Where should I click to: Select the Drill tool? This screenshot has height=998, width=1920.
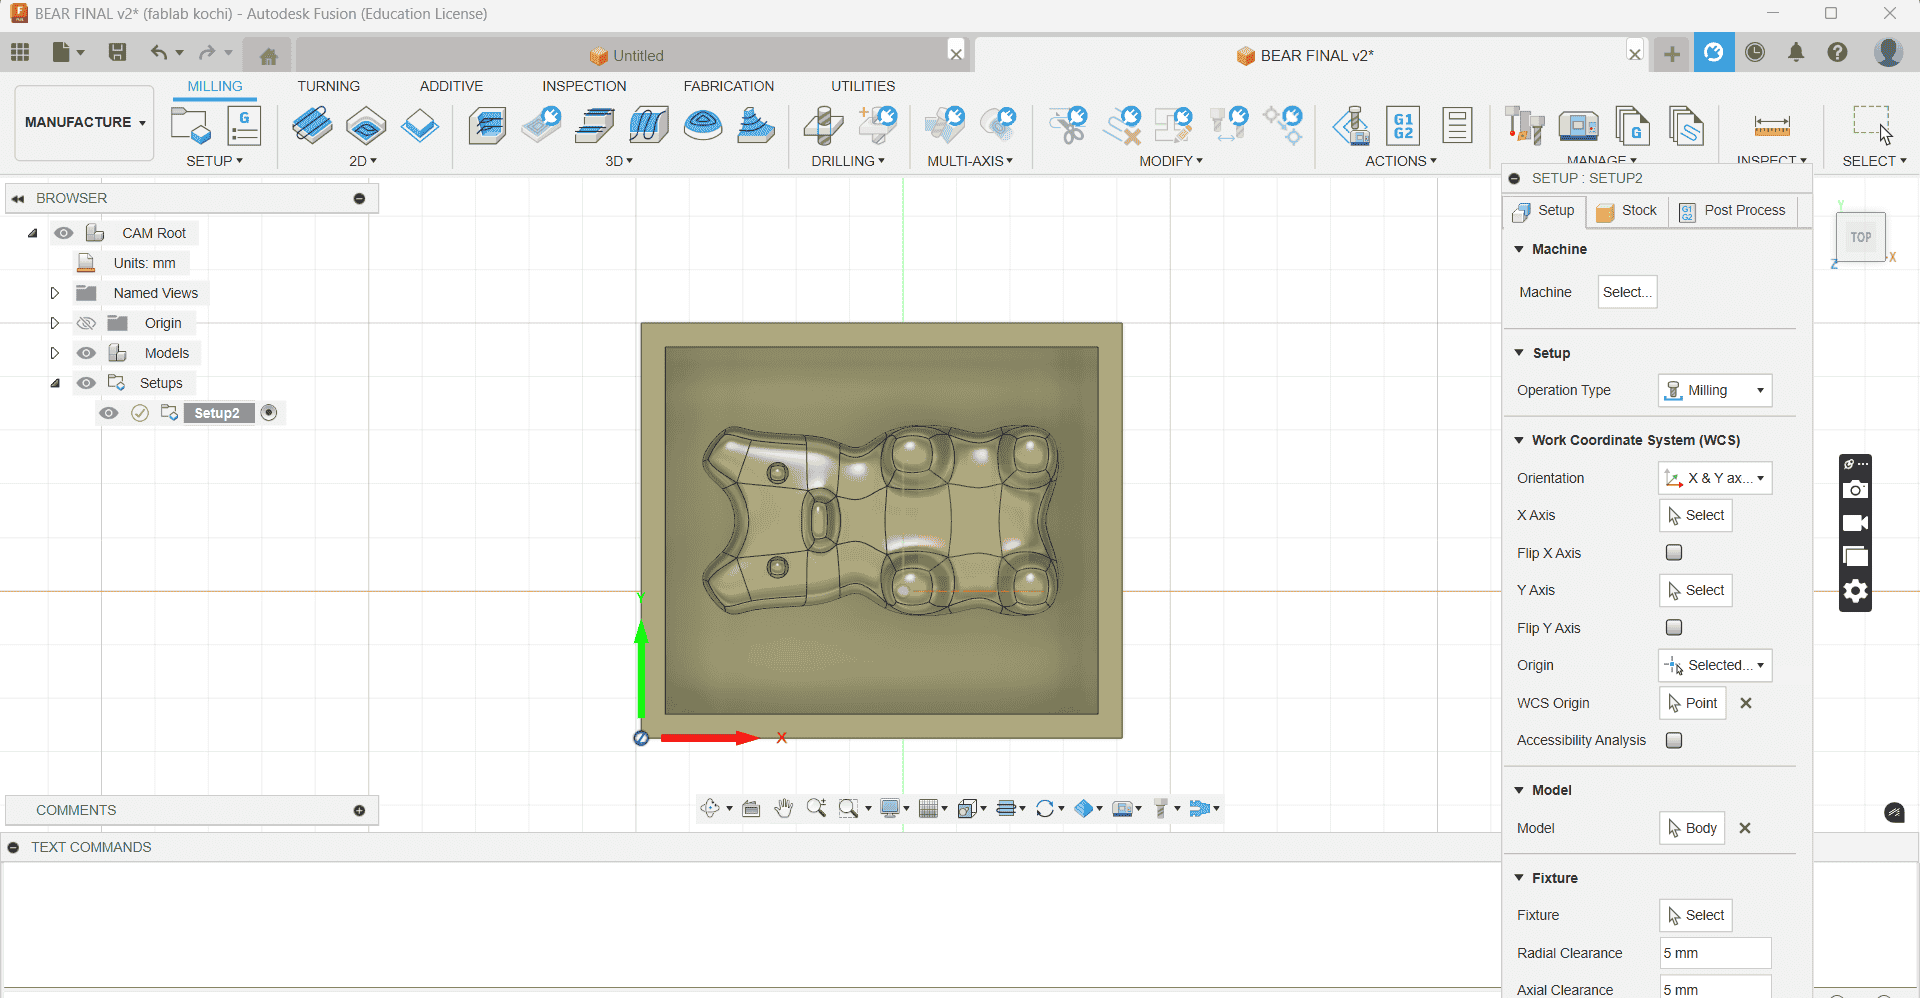(824, 126)
